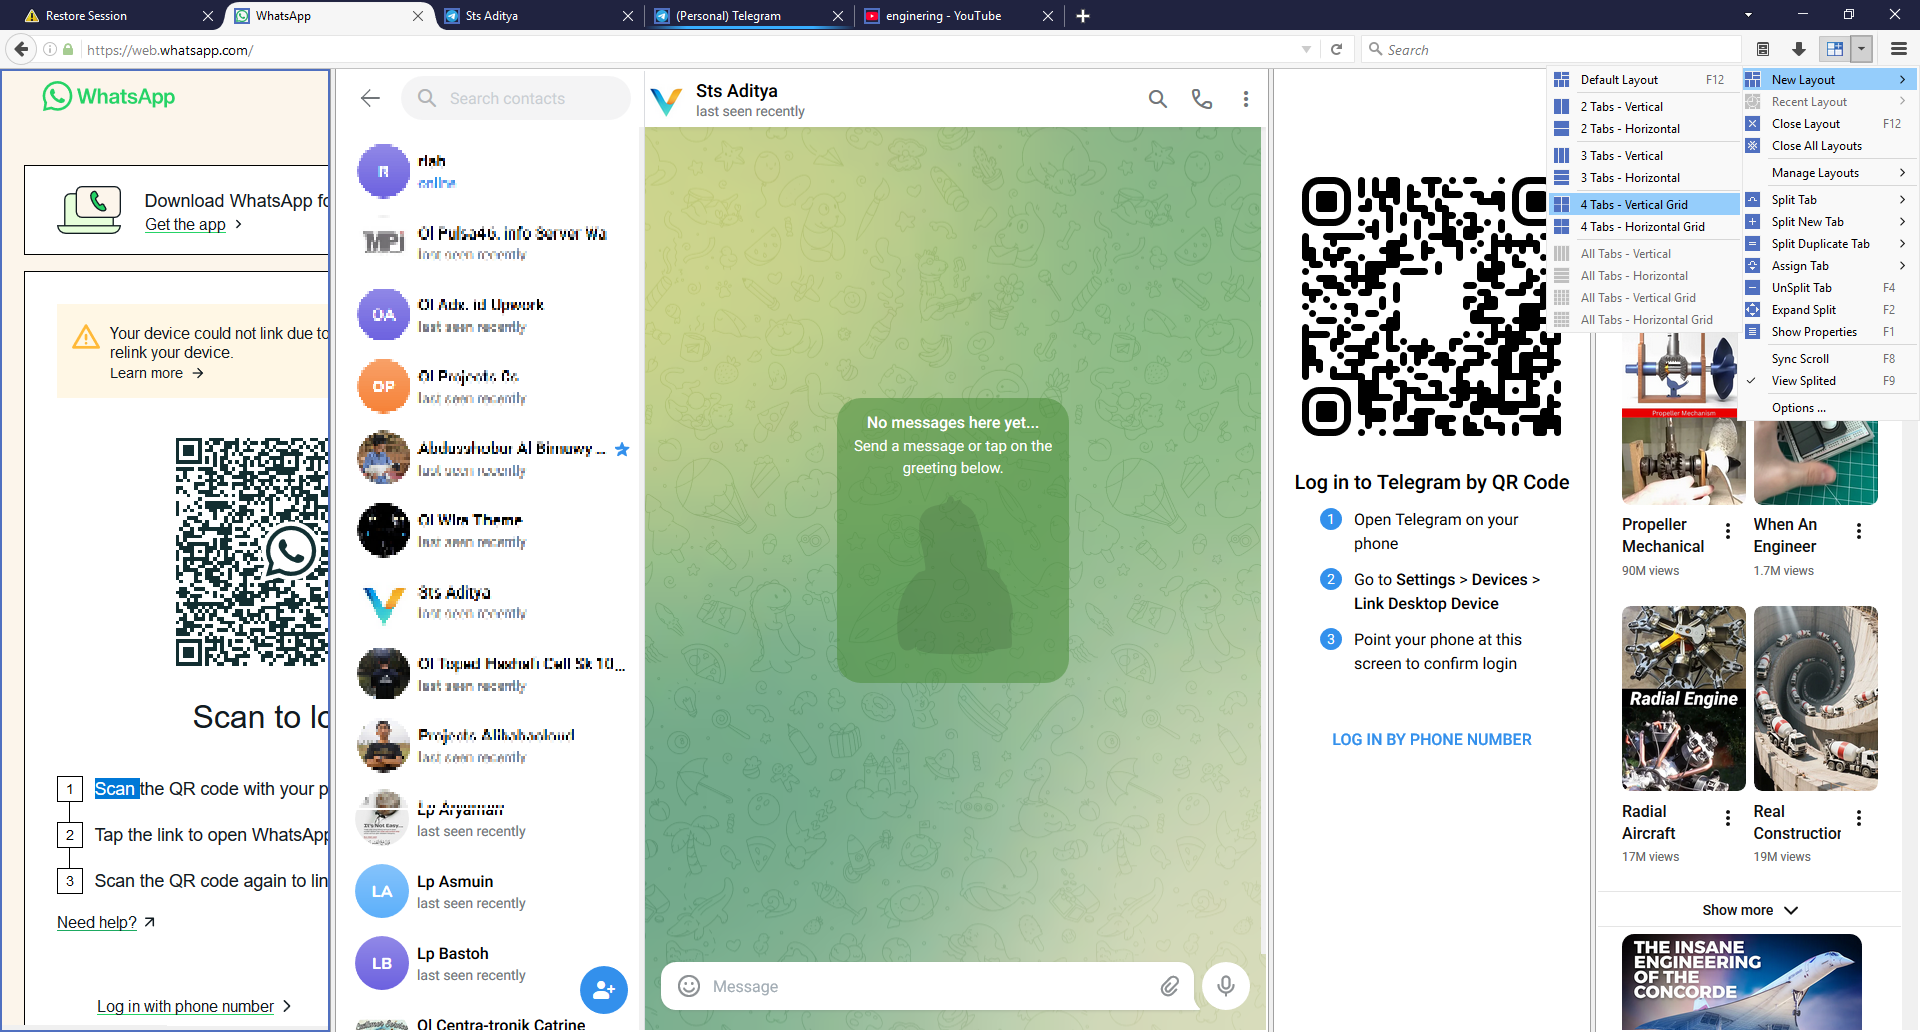Select 4 Tabs - Horizontal Grid layout

[x=1642, y=227]
